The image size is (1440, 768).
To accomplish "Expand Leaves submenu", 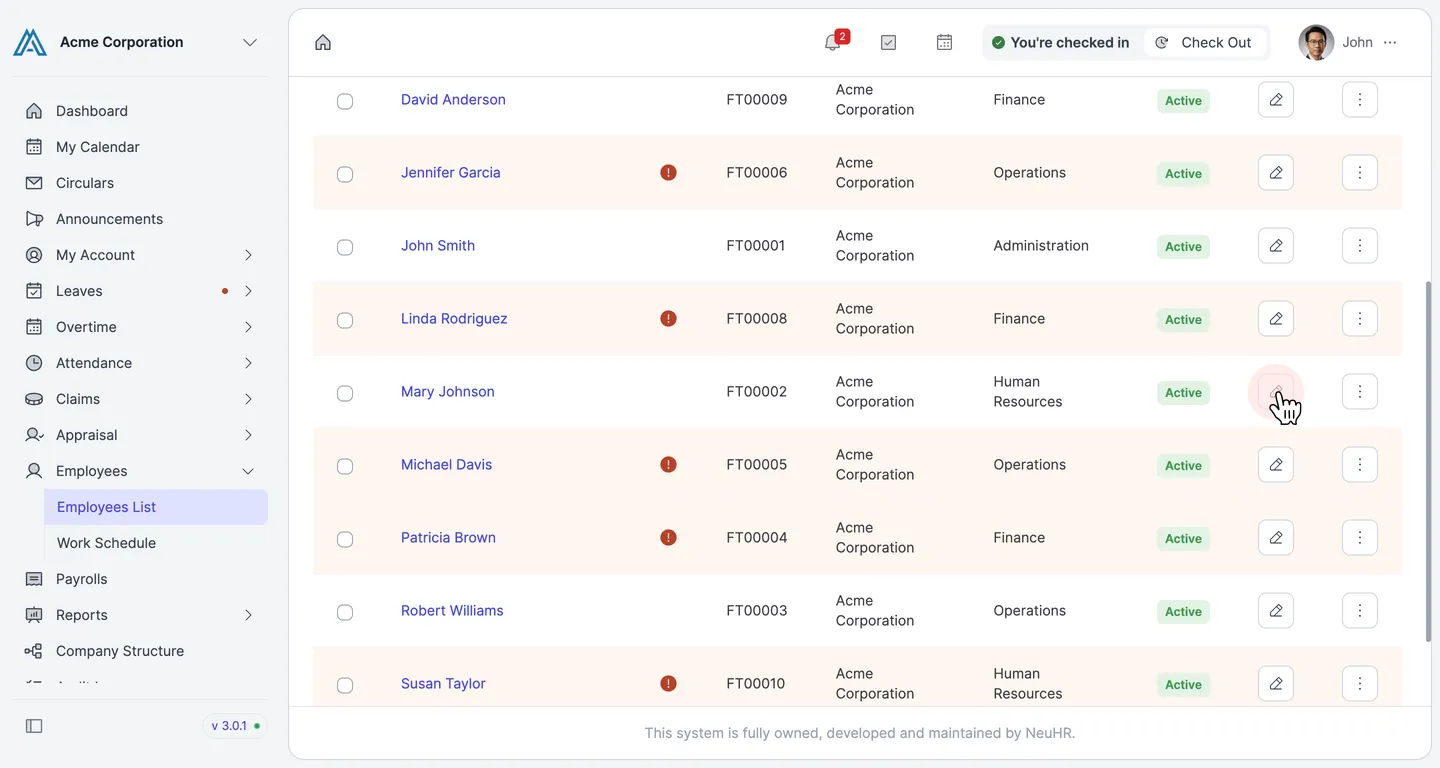I will coord(248,291).
